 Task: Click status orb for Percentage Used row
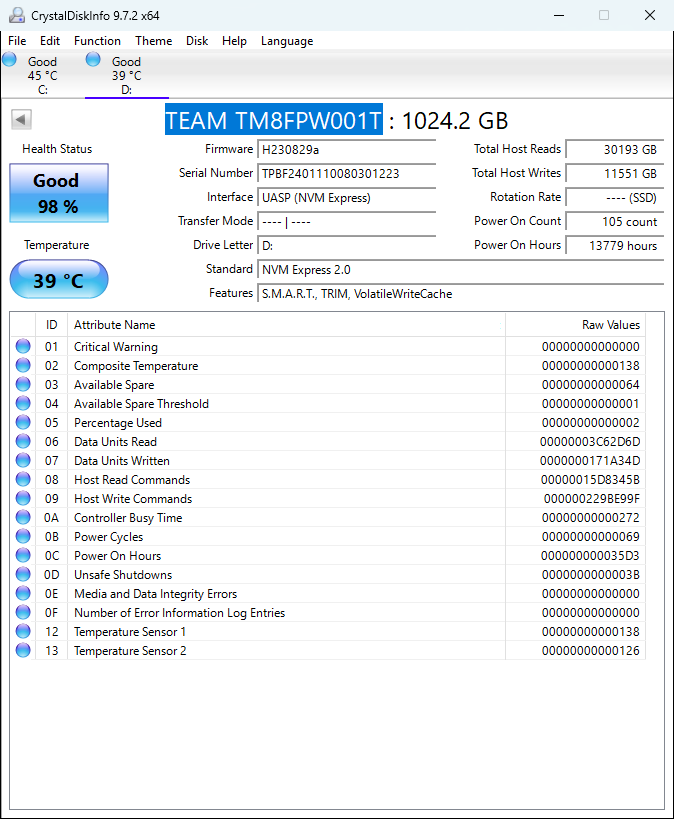(x=23, y=422)
